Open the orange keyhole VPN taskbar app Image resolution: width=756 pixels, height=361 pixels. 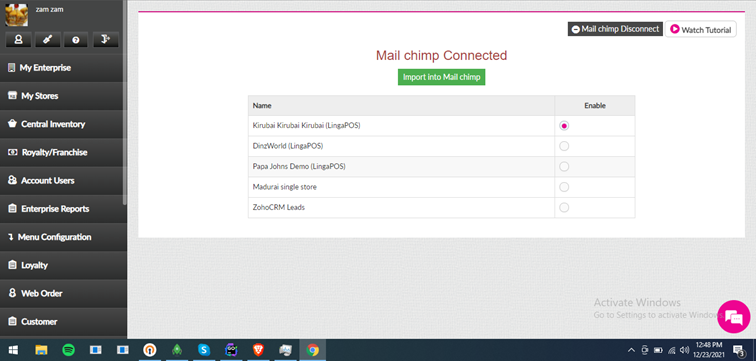point(150,350)
